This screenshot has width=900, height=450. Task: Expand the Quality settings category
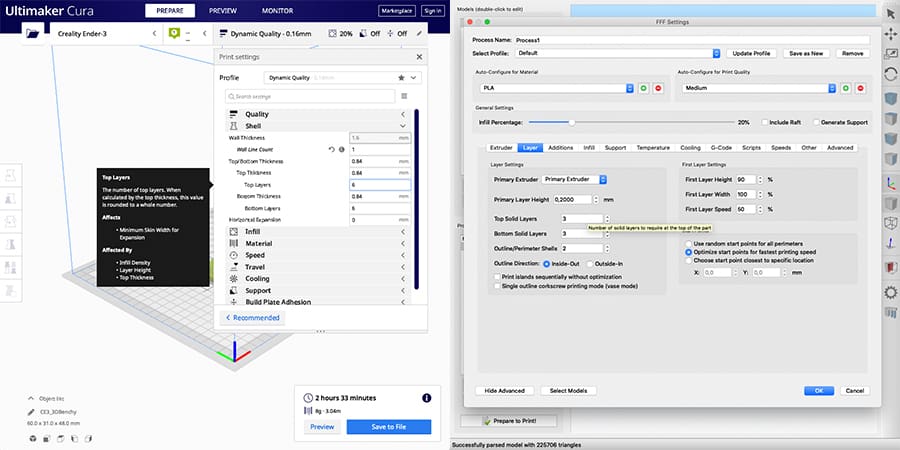coord(319,114)
